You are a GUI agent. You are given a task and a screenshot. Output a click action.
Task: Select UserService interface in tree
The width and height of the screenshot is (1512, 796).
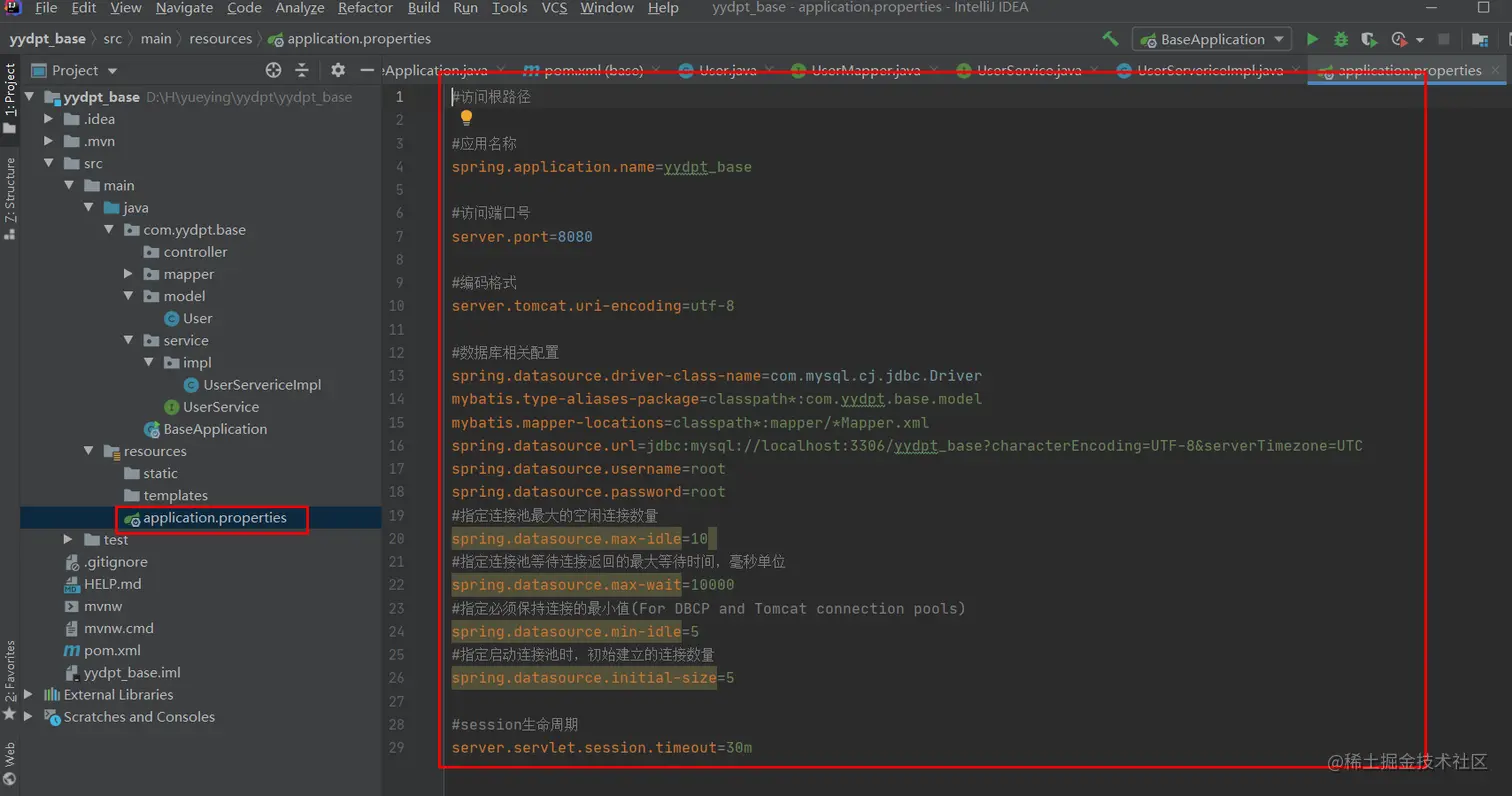click(x=220, y=407)
